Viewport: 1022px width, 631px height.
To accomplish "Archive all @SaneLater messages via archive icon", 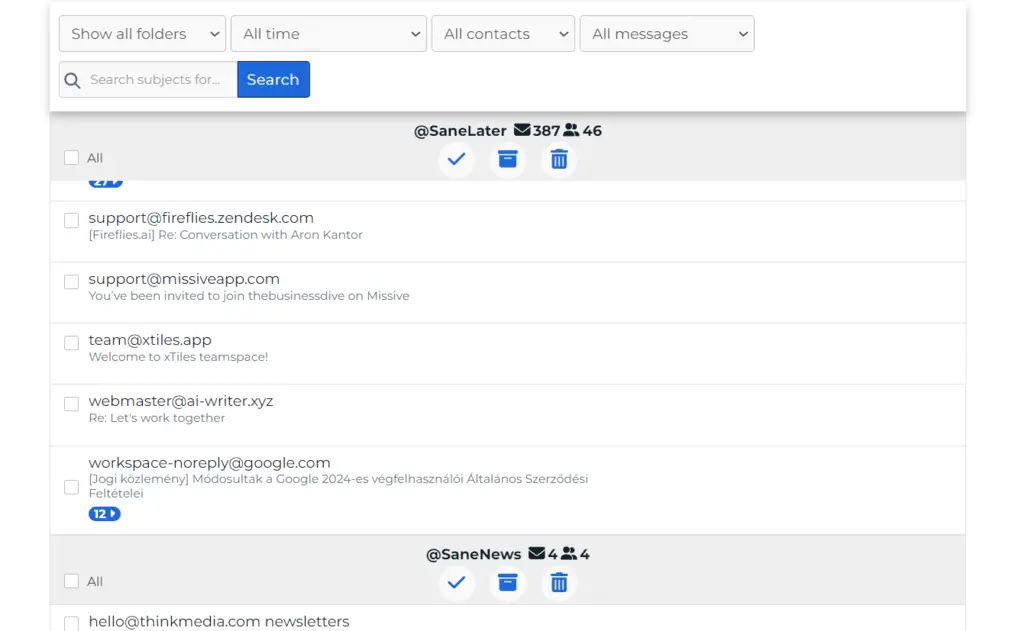I will click(x=507, y=159).
